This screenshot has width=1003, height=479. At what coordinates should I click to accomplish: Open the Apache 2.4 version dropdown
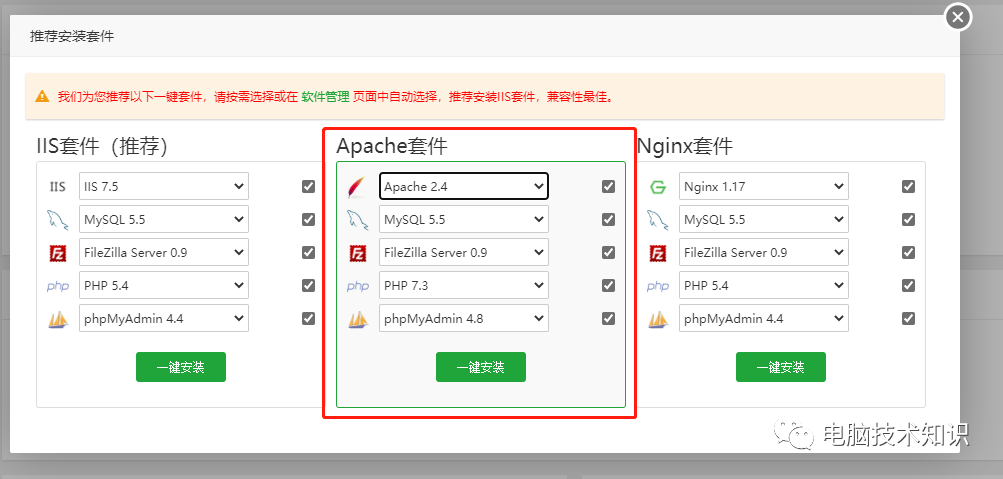464,186
